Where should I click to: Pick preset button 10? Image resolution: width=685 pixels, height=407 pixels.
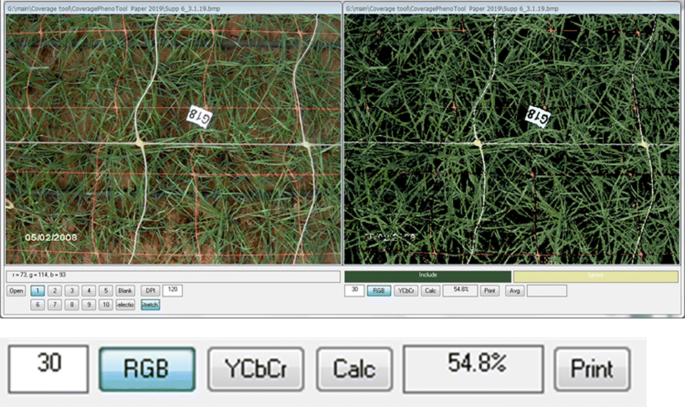[x=106, y=305]
